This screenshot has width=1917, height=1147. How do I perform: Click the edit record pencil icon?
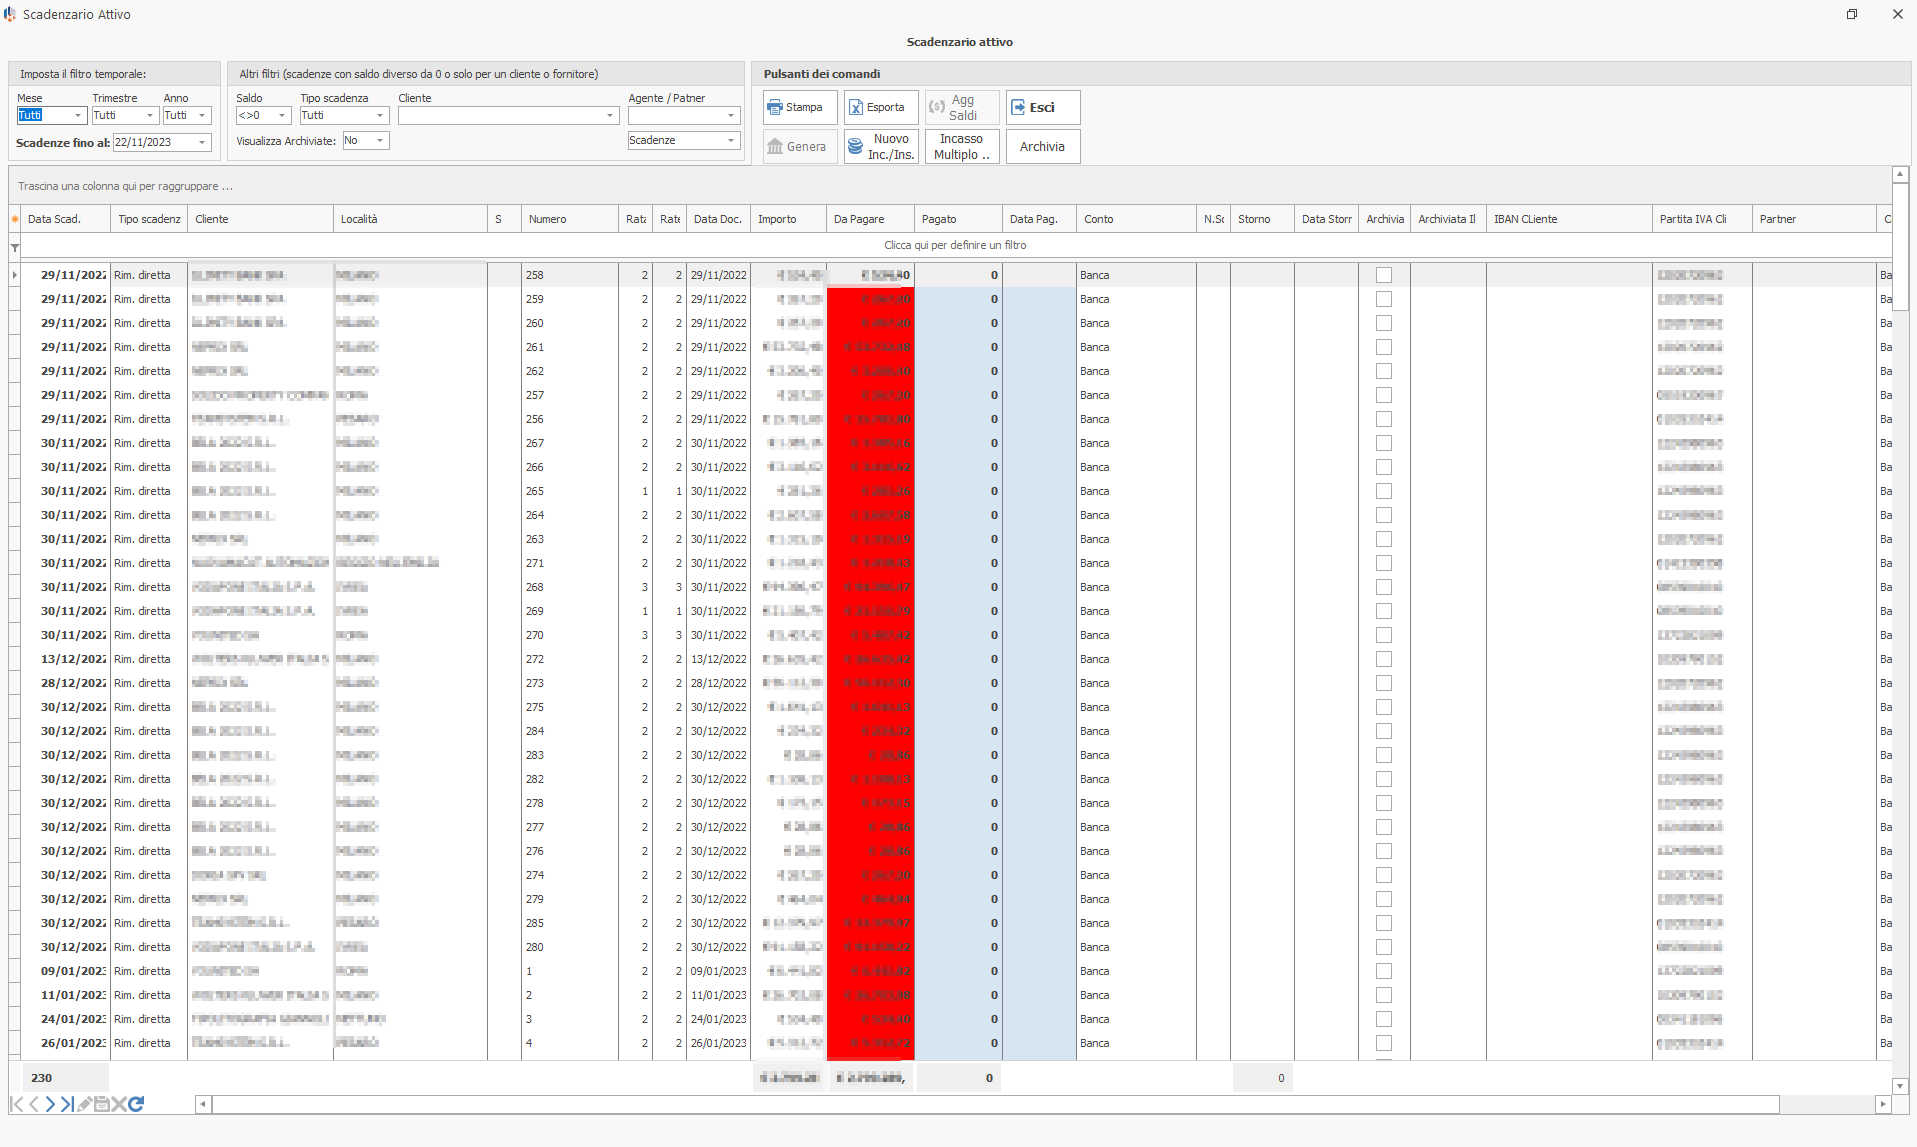pos(84,1104)
